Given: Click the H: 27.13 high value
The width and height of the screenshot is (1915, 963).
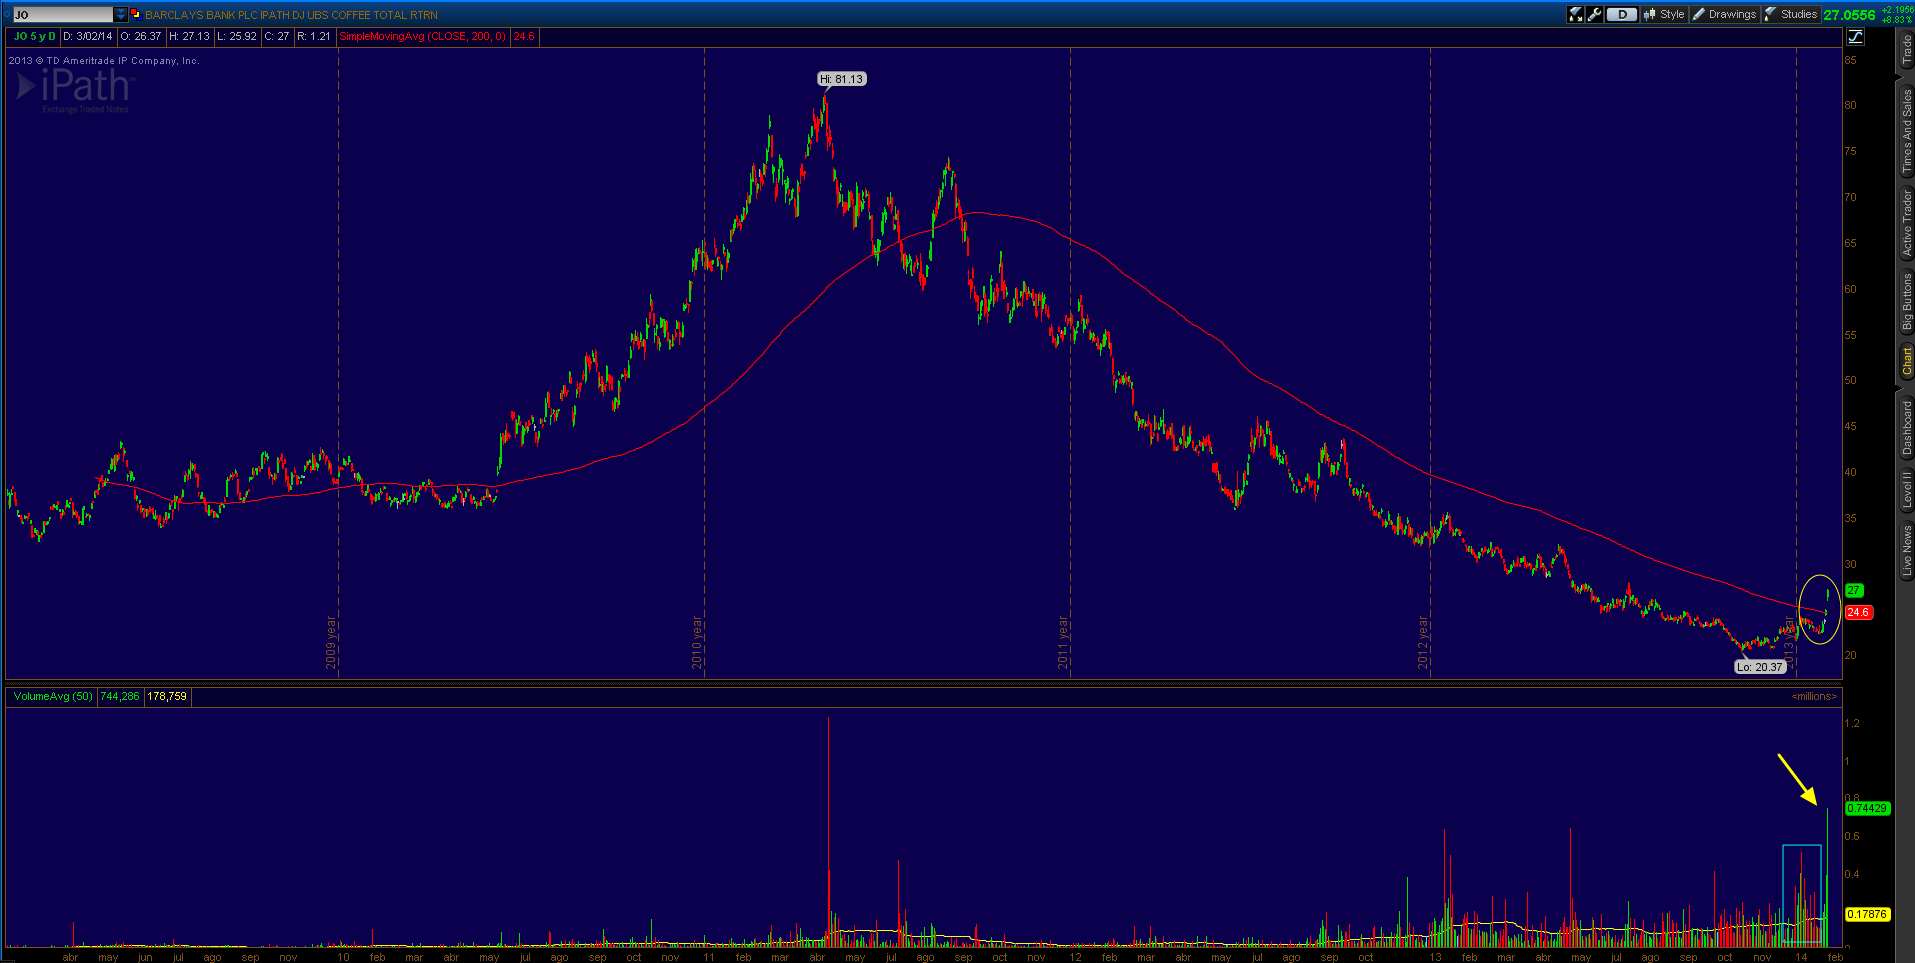Looking at the screenshot, I should 189,36.
